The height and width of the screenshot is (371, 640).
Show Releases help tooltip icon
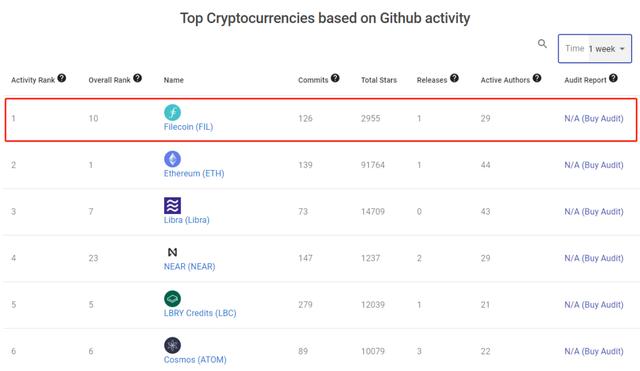454,78
